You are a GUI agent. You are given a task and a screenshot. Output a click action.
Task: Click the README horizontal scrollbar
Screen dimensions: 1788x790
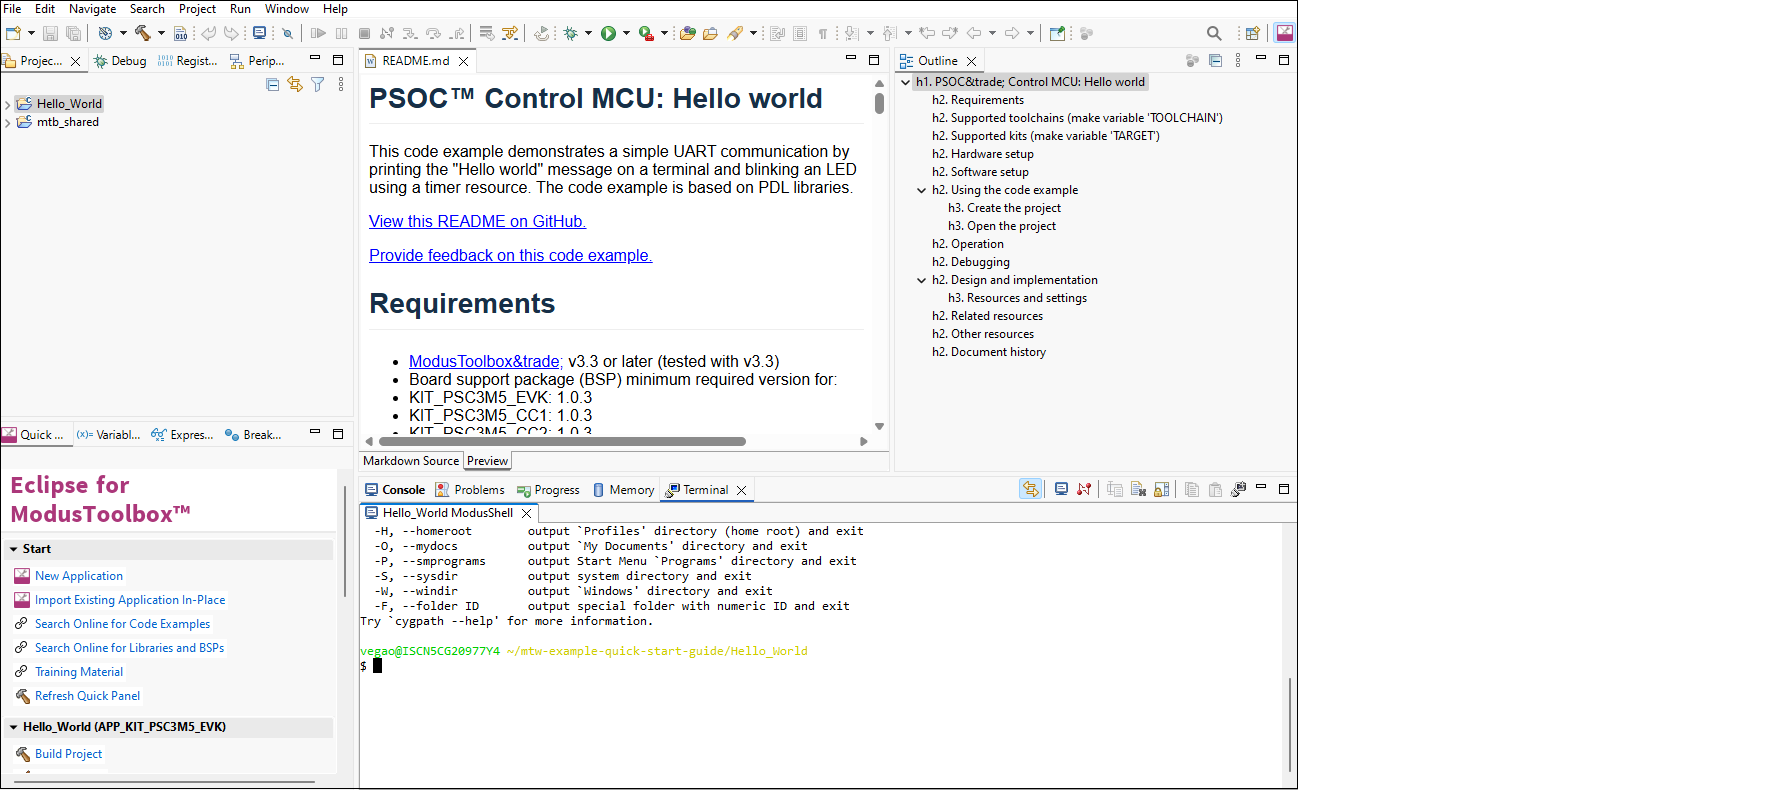pos(562,441)
